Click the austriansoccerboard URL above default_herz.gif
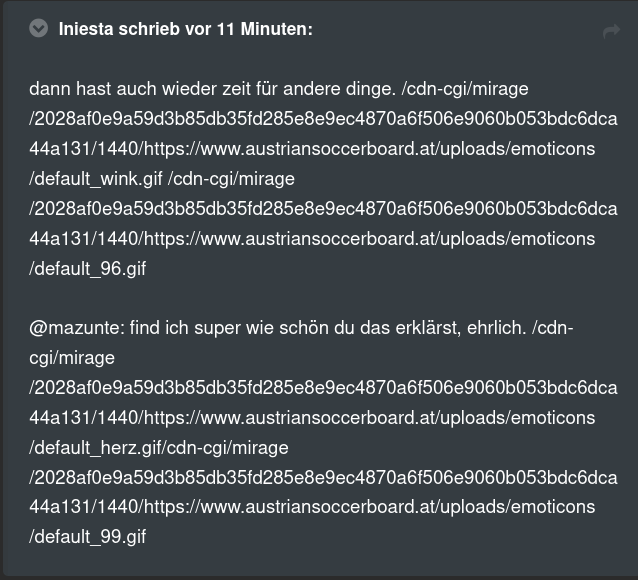638x580 pixels. (x=369, y=418)
